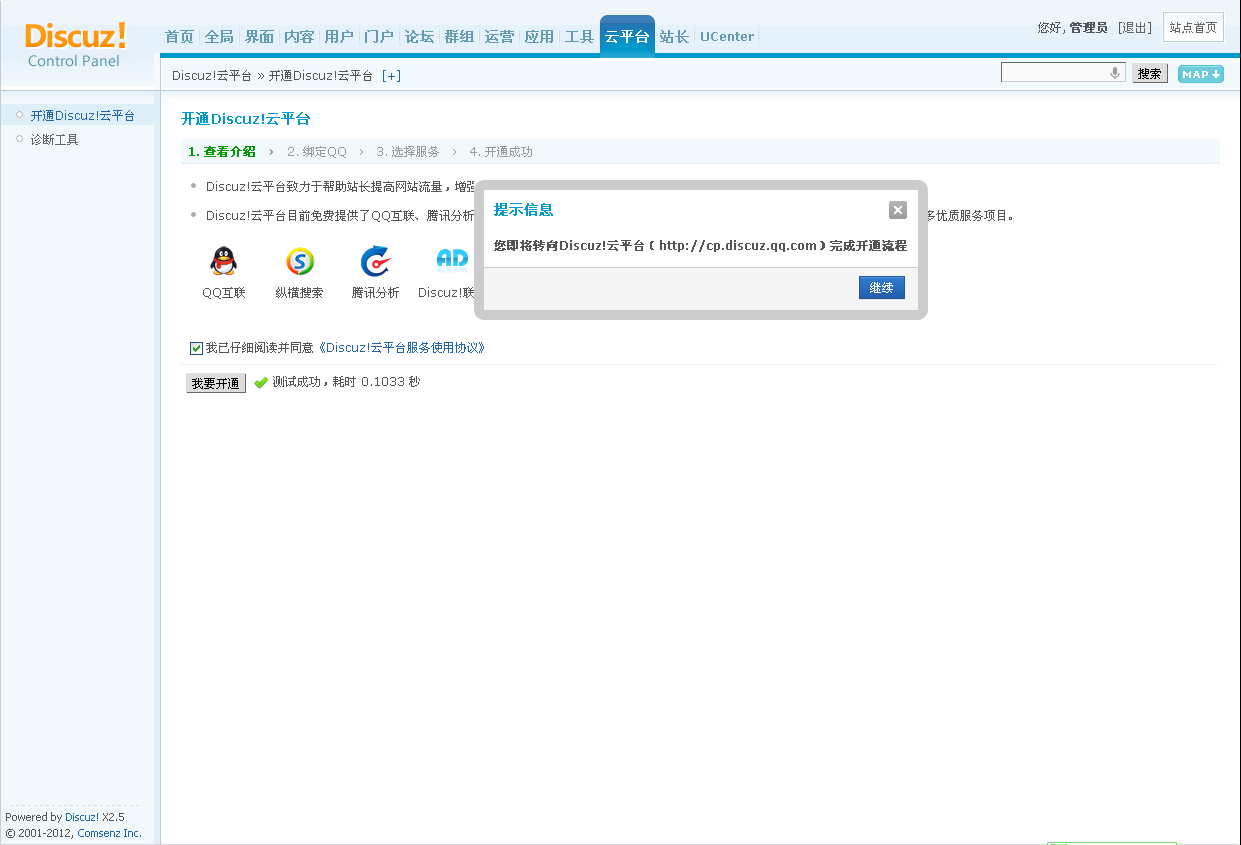Open the 界面 menu
This screenshot has height=845, width=1241.
coord(259,37)
